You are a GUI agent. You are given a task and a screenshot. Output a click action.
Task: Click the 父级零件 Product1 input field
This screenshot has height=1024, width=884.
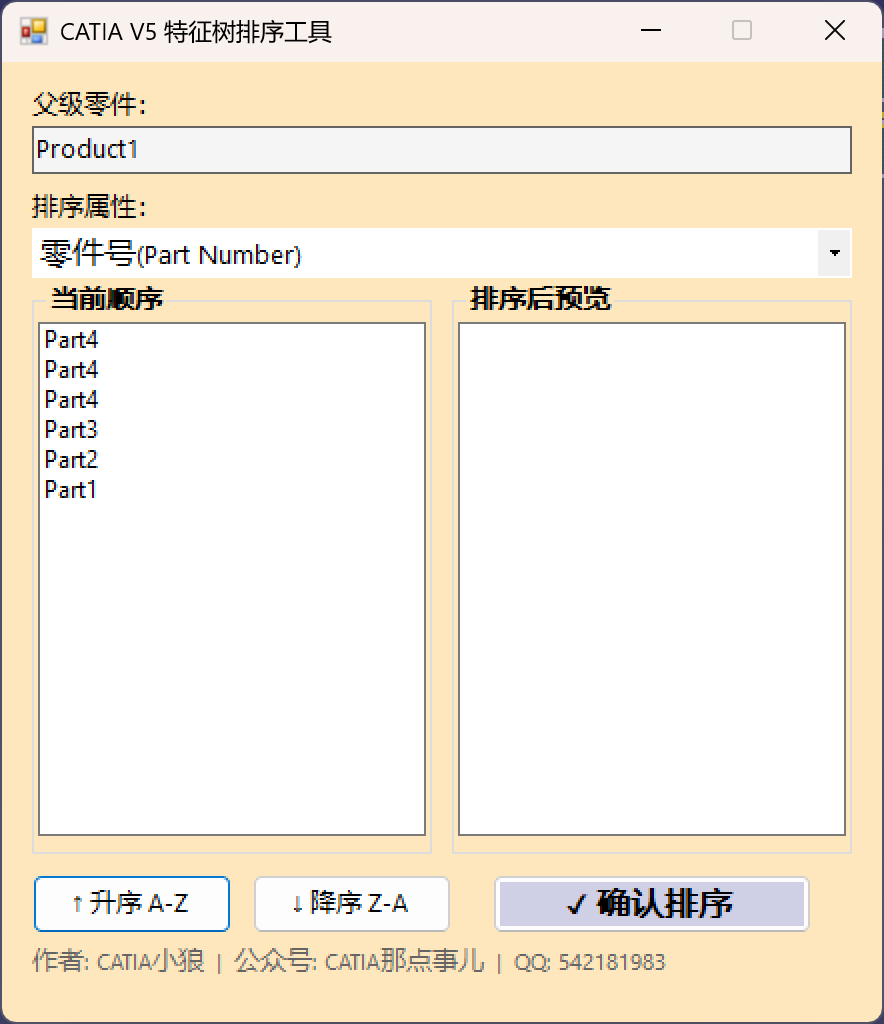[x=441, y=150]
